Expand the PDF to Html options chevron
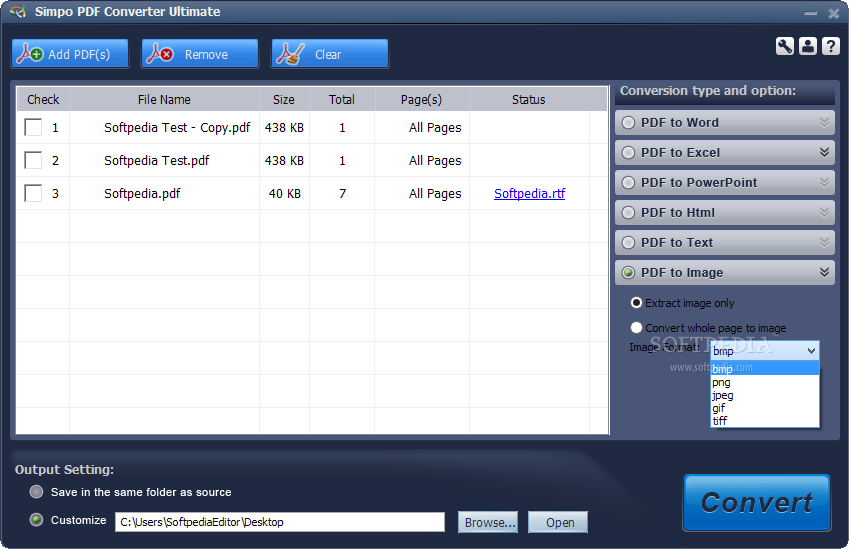Viewport: 849px width, 549px height. [x=824, y=212]
